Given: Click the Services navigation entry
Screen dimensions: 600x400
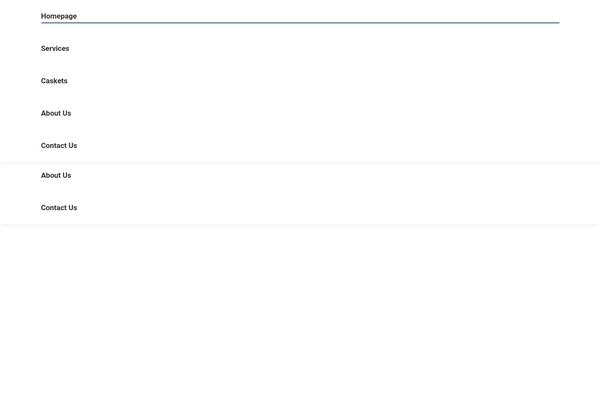Looking at the screenshot, I should [55, 49].
